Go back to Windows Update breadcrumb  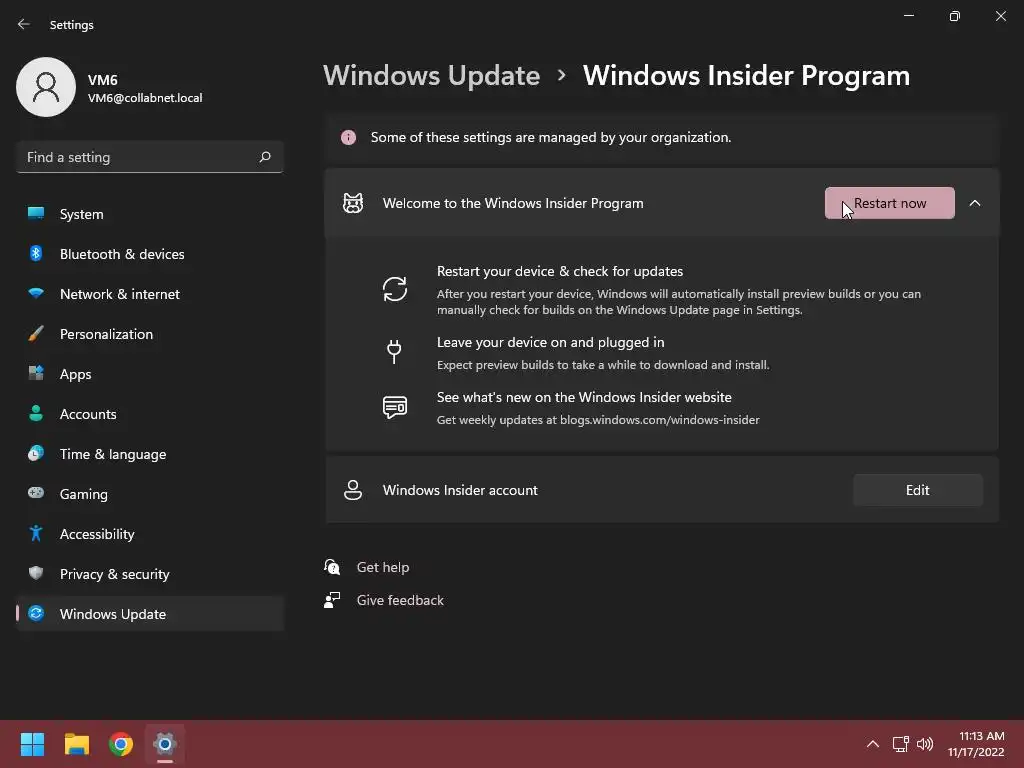click(x=432, y=76)
